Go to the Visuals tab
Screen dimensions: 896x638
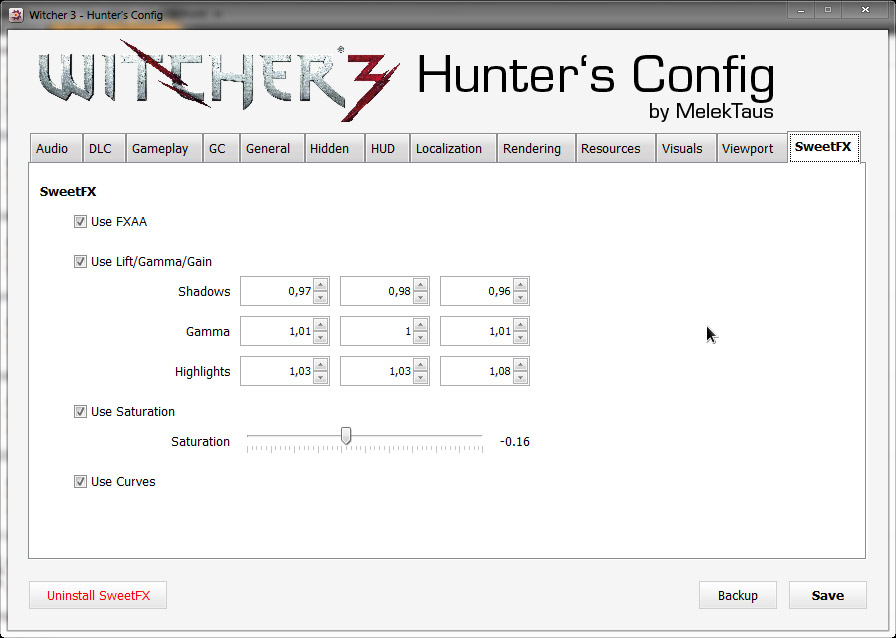pos(682,149)
